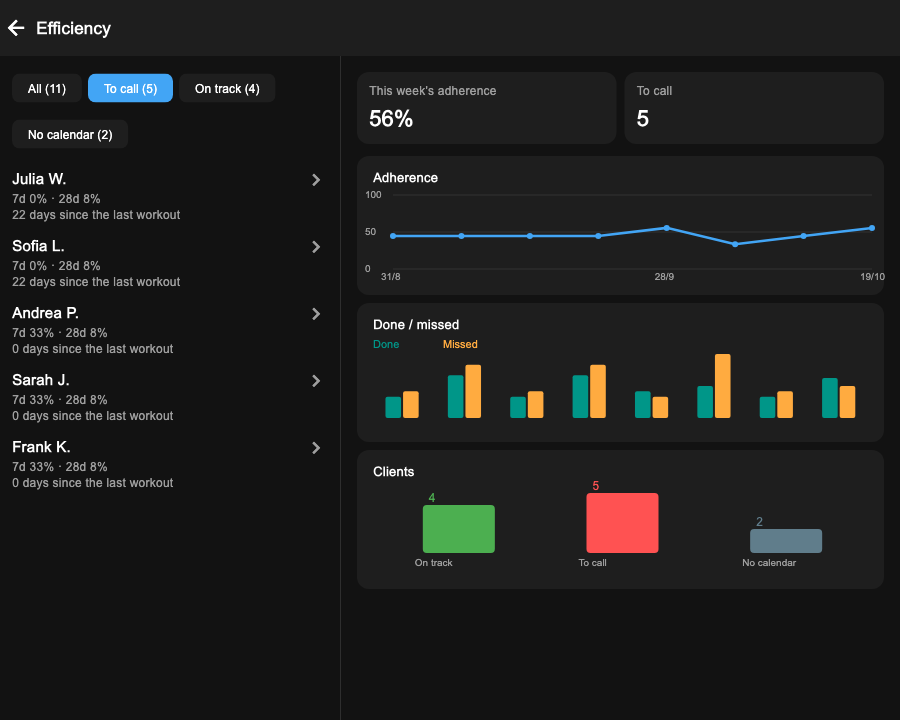Click the Clients chart title
This screenshot has width=900, height=720.
pos(394,472)
